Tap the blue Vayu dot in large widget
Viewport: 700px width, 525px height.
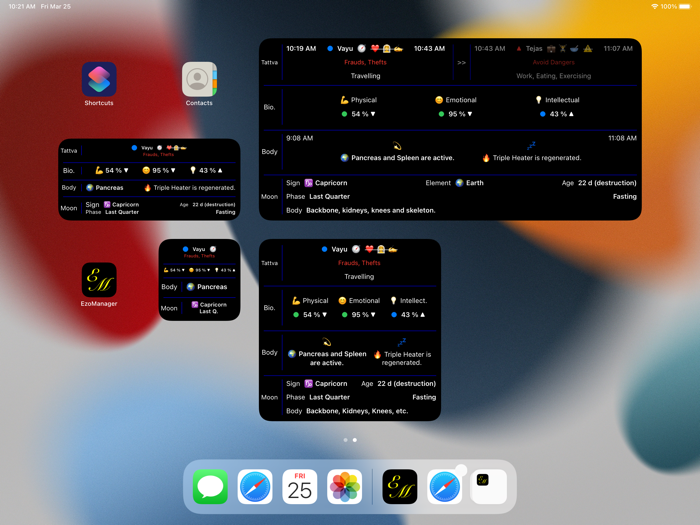pos(330,49)
